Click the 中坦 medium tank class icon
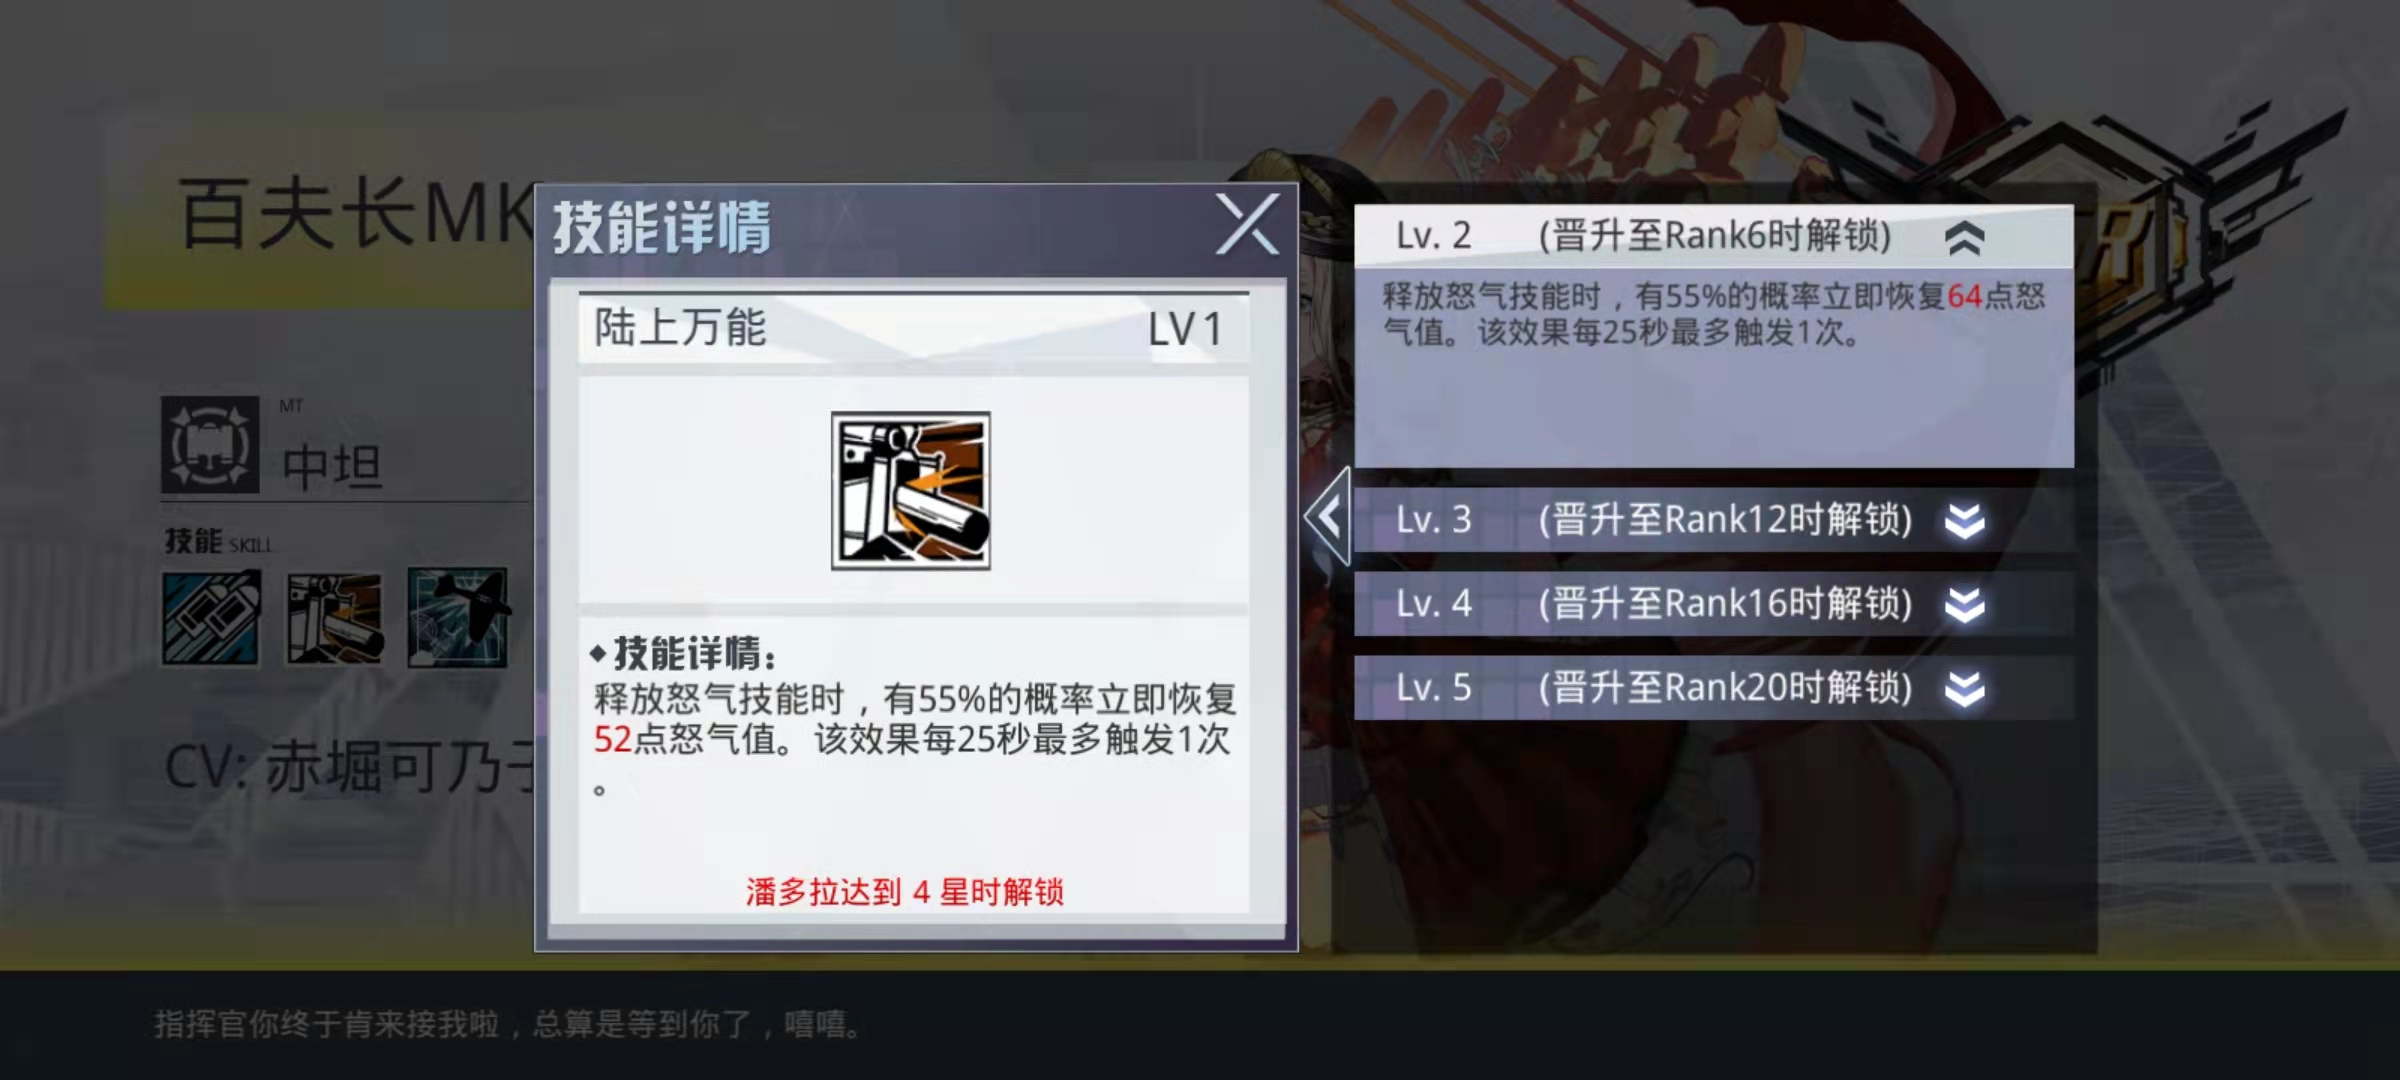 click(x=210, y=445)
